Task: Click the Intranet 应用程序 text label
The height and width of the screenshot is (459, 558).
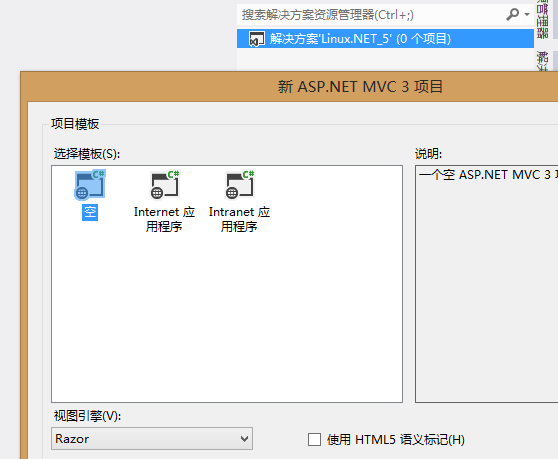Action: click(x=239, y=219)
